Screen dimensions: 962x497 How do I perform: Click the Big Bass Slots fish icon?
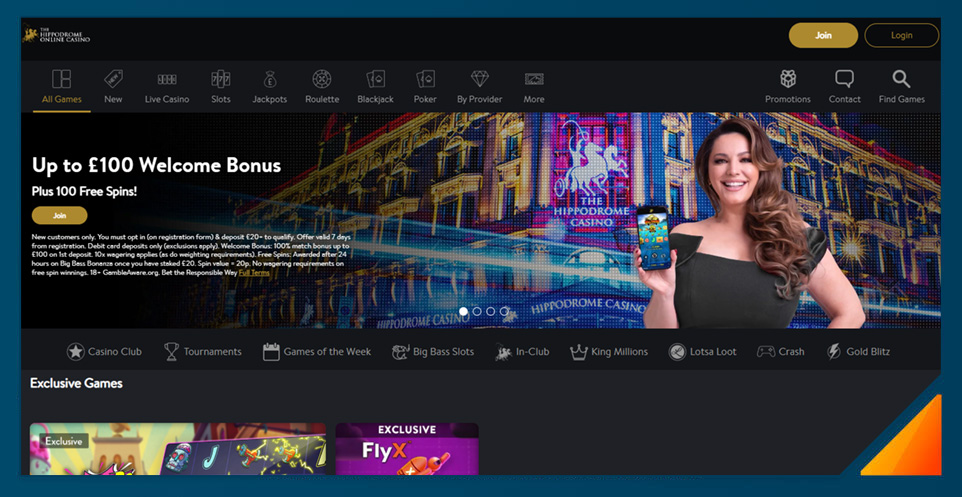pos(400,352)
